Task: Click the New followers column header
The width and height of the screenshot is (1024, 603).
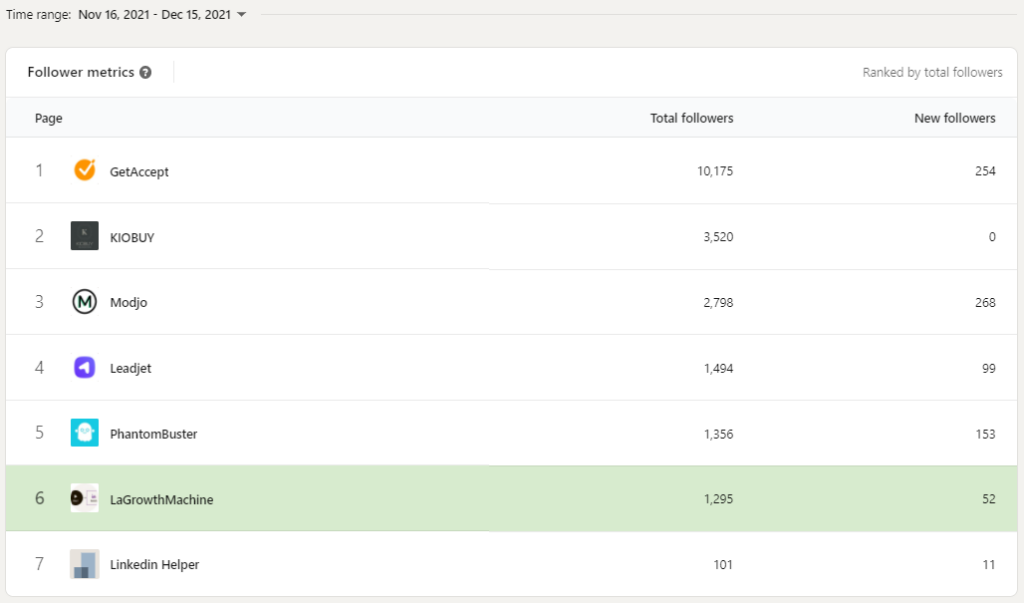Action: click(954, 118)
